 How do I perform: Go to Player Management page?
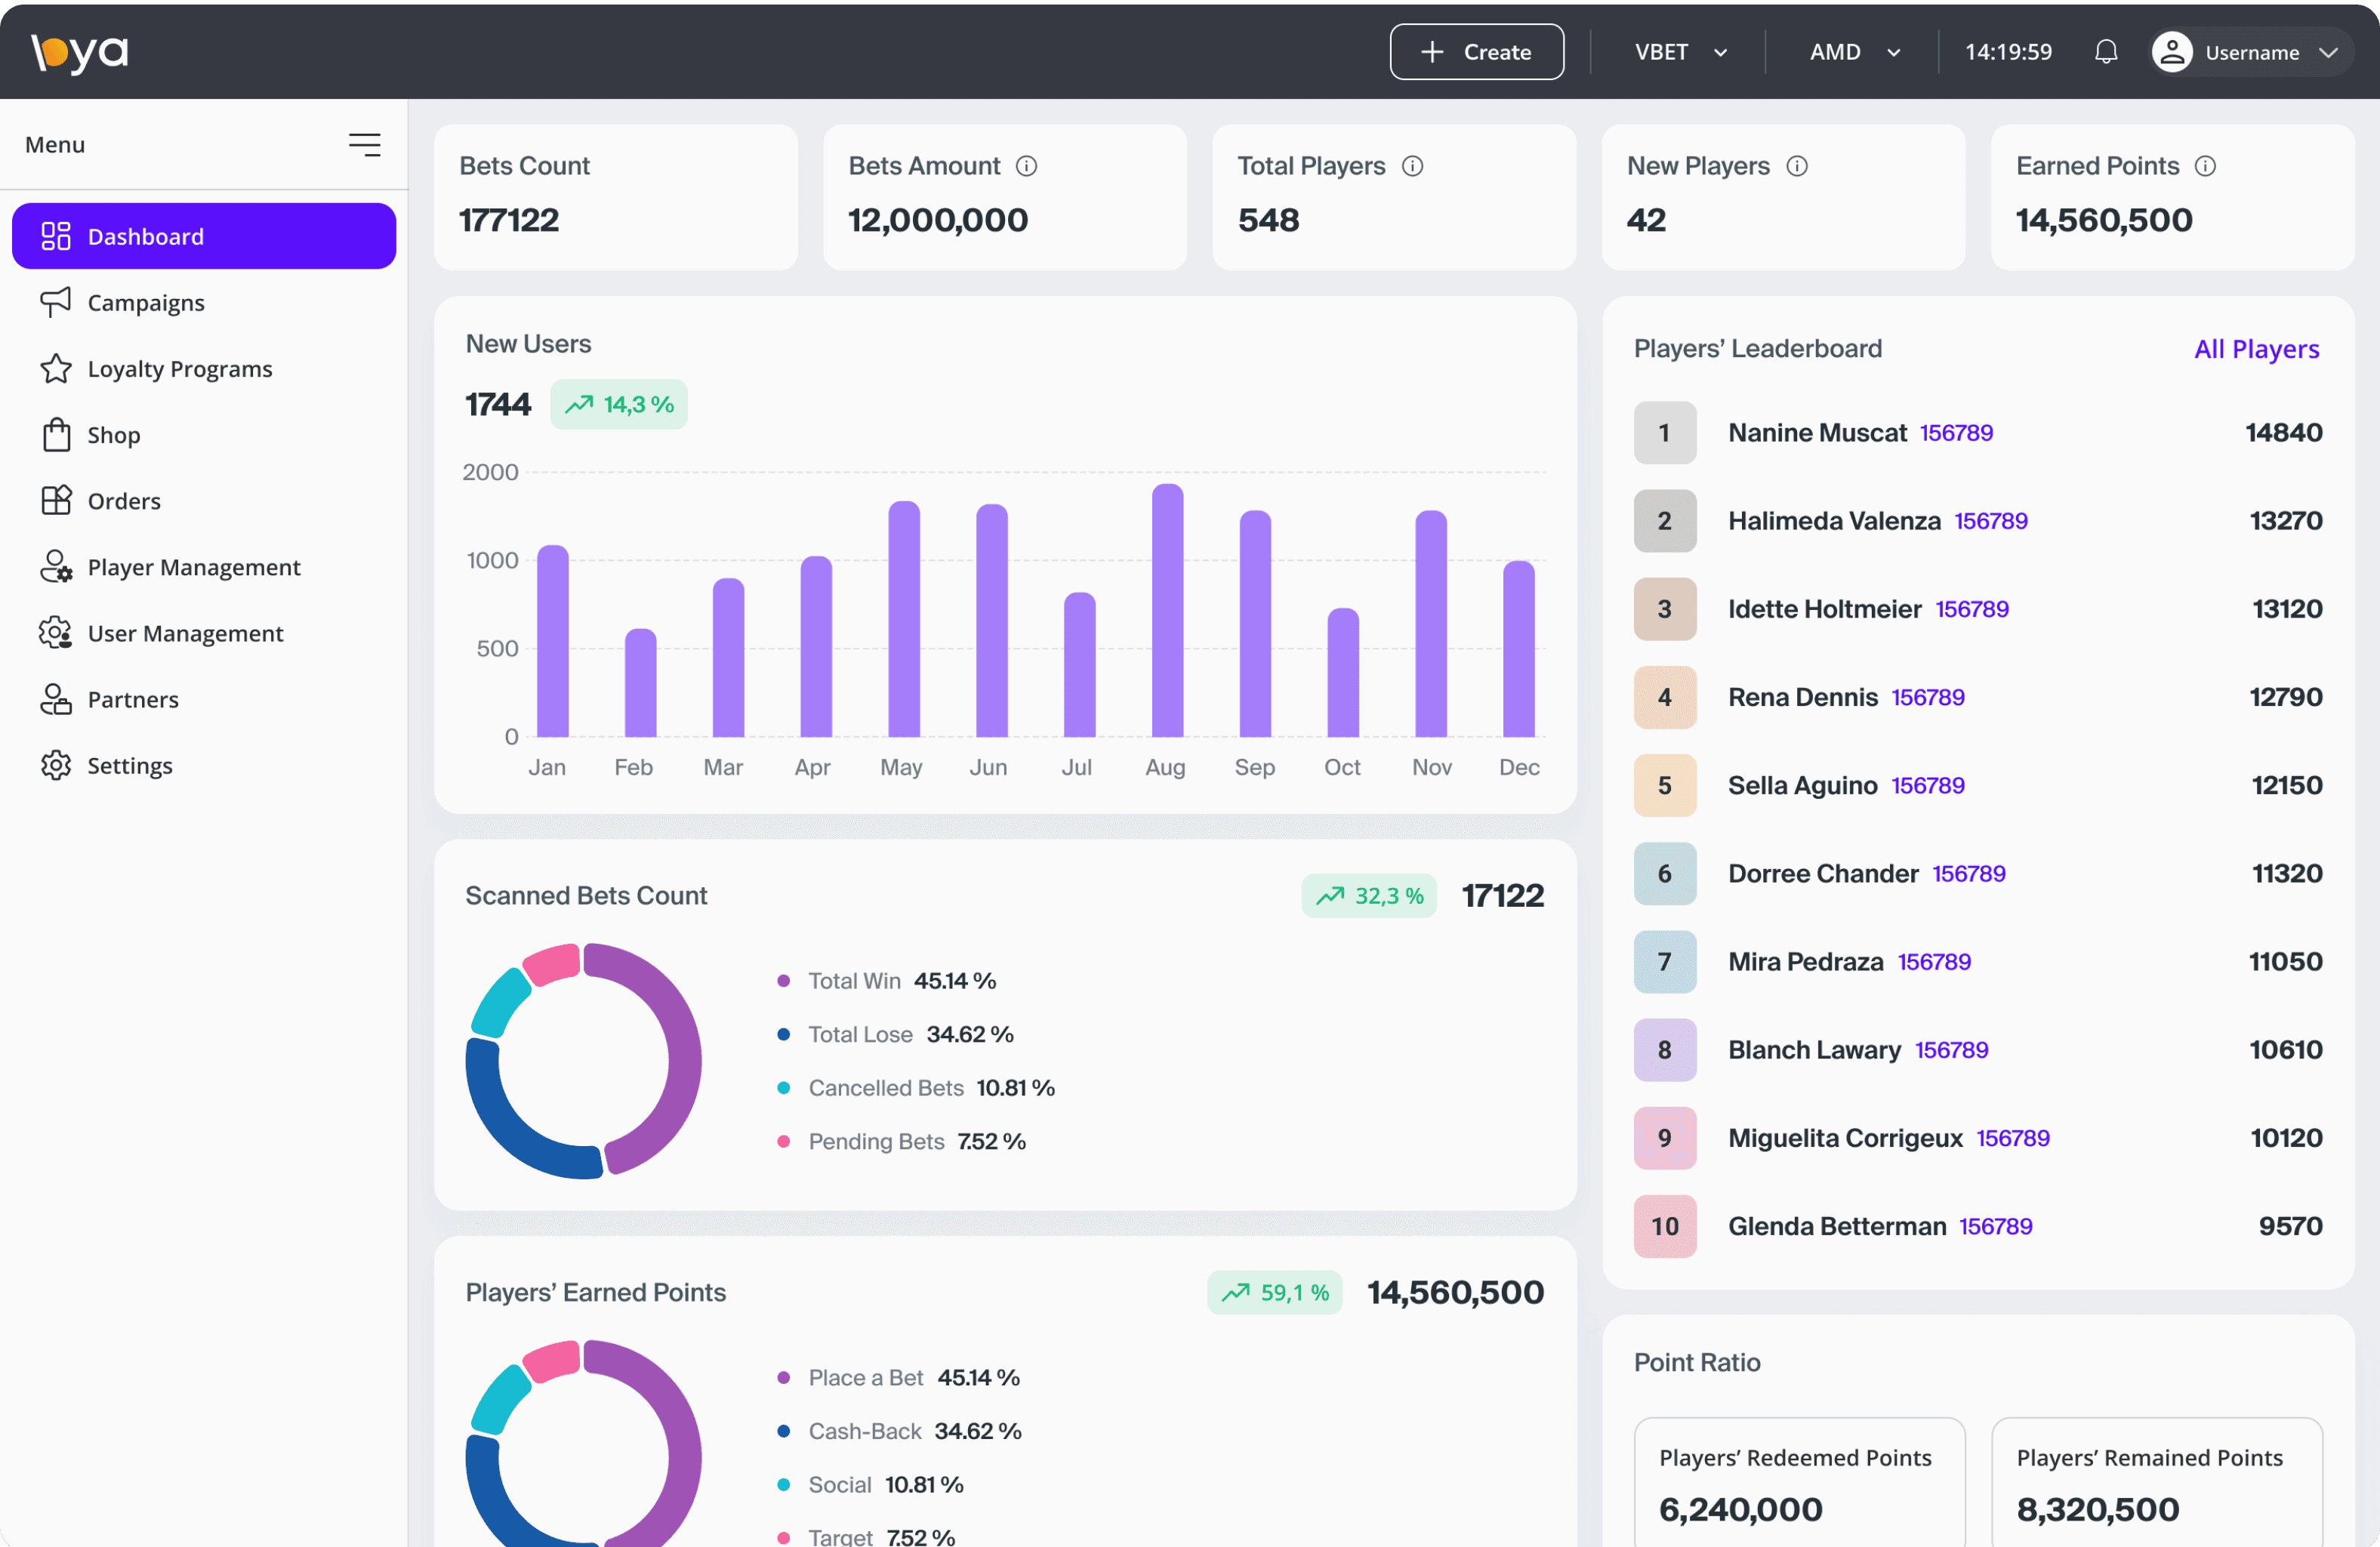[x=193, y=567]
